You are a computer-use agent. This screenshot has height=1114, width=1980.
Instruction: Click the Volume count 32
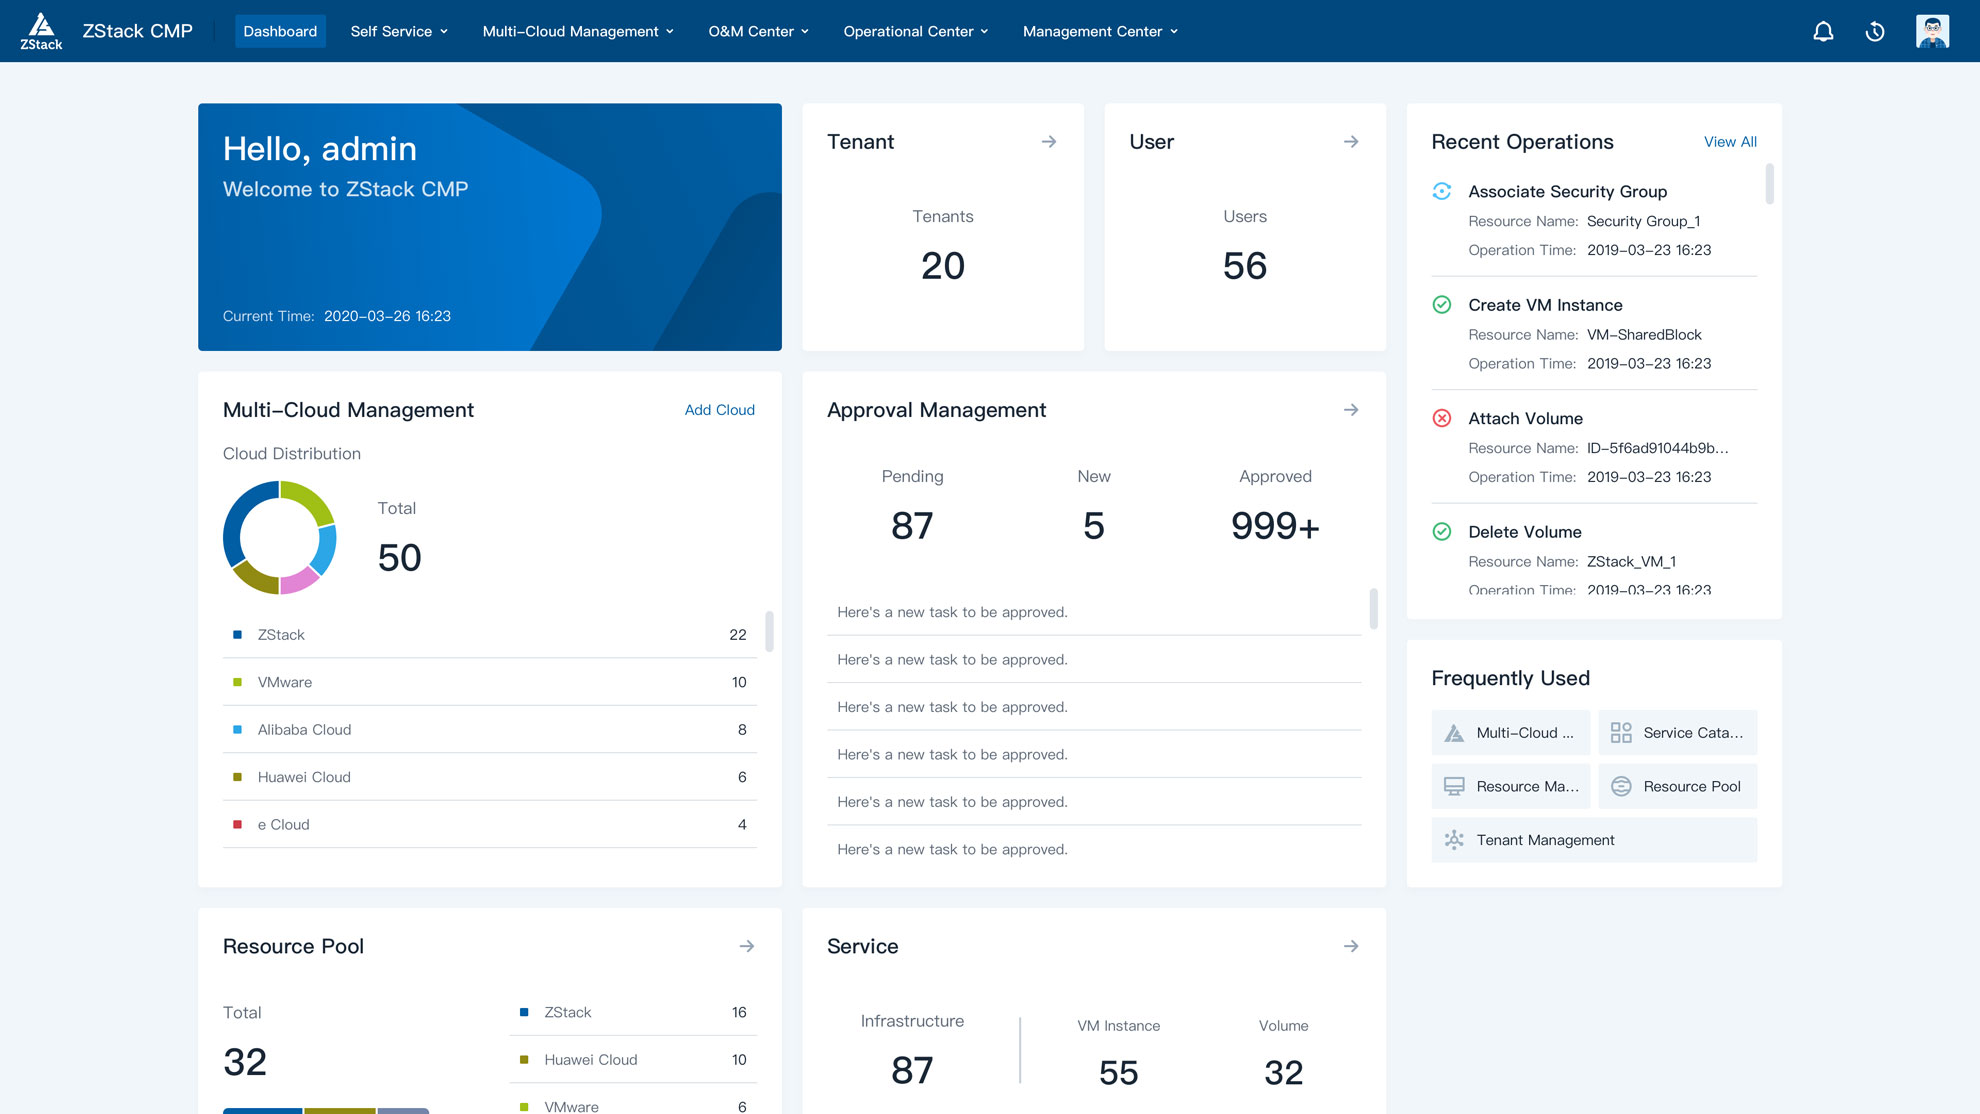(1283, 1073)
